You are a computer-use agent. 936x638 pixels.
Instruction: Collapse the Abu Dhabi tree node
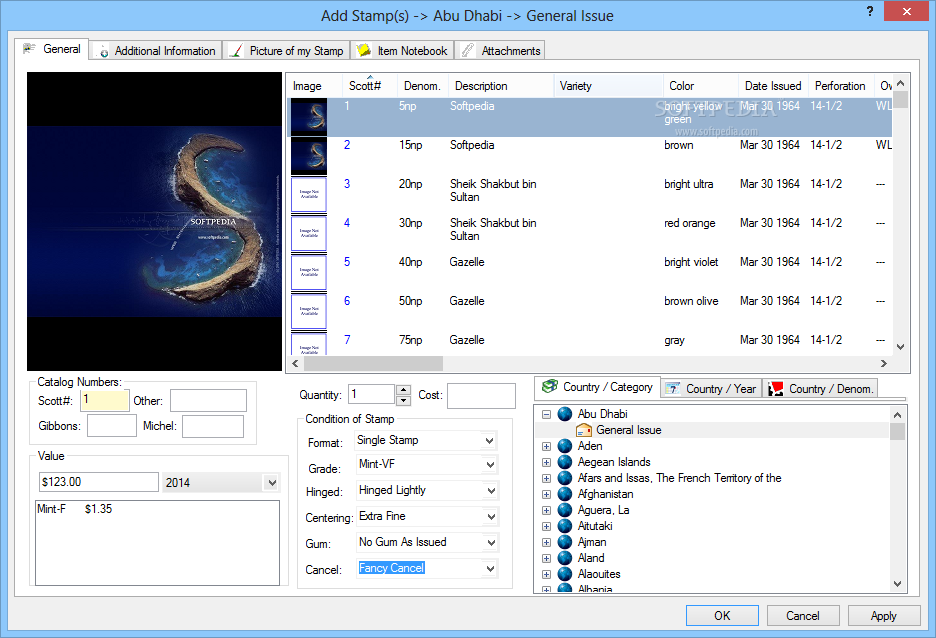pos(546,414)
